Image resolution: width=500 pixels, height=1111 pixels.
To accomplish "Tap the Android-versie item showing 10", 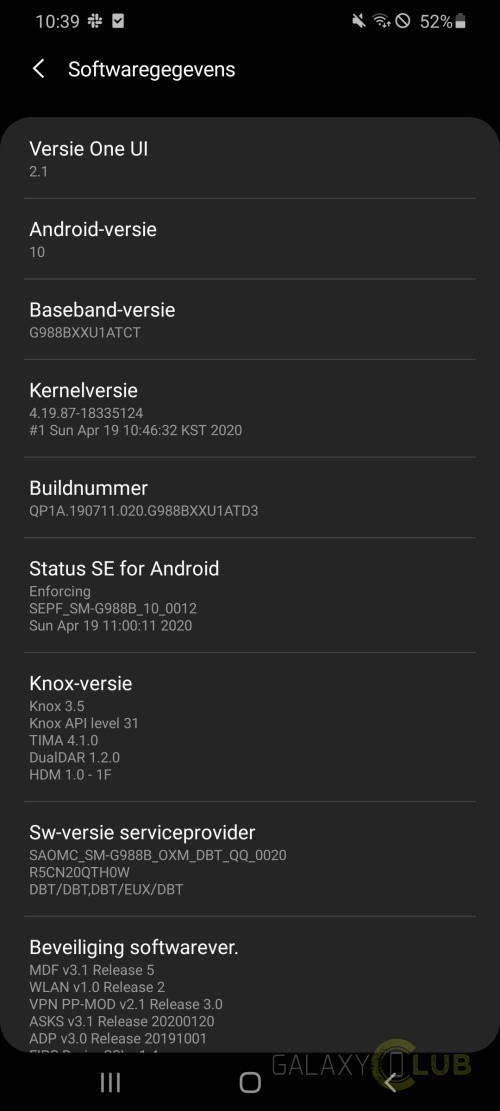I will pos(250,239).
